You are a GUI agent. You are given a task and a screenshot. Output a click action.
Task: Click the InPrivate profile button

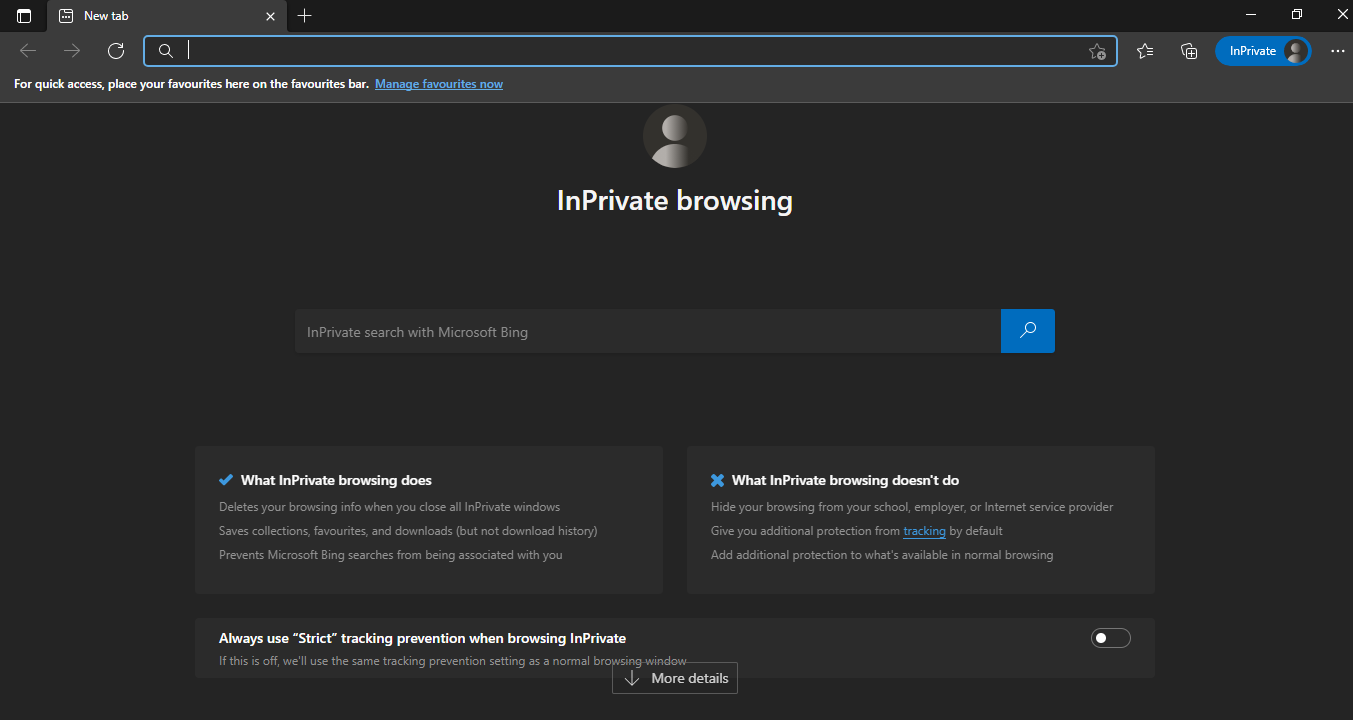pyautogui.click(x=1262, y=51)
